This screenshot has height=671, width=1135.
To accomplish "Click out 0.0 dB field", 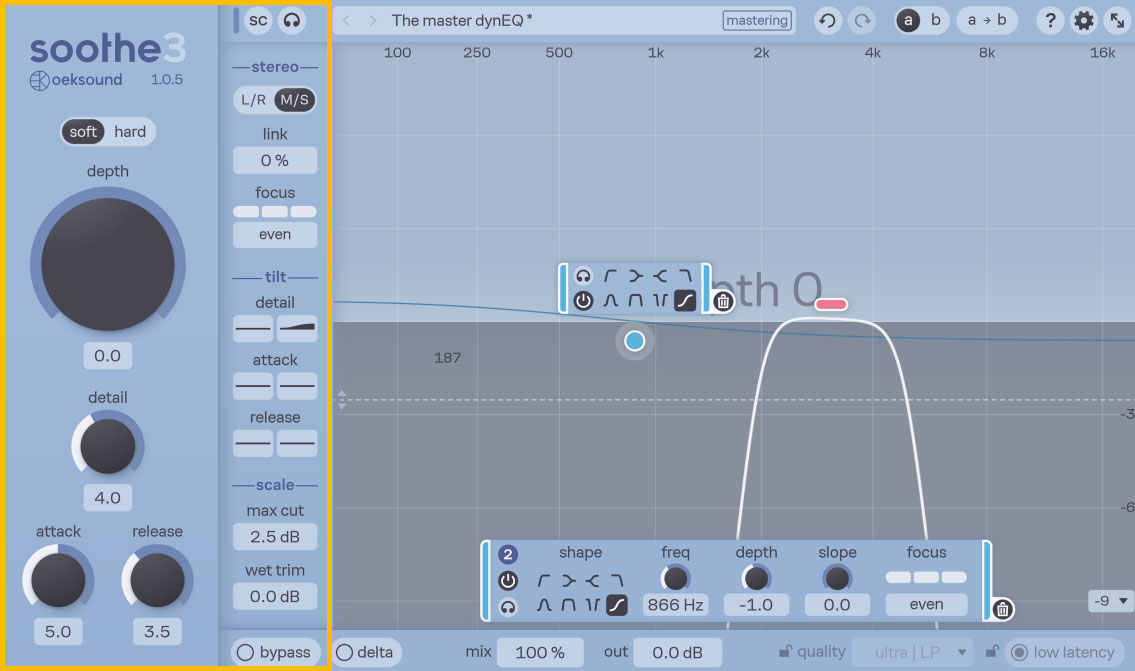I will [x=678, y=652].
